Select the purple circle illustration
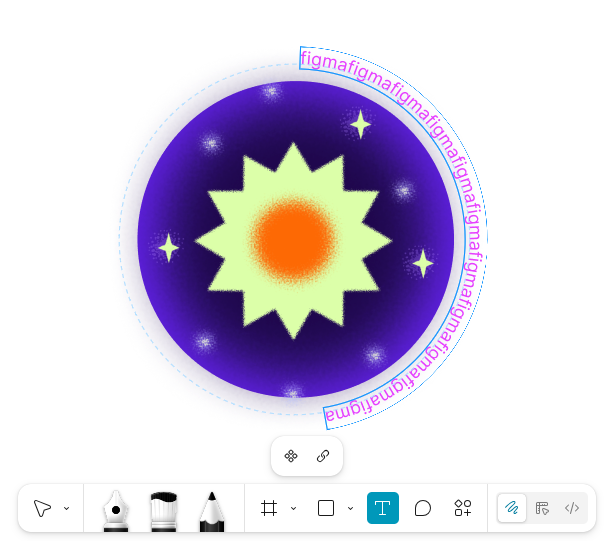The image size is (611, 541). point(295,239)
